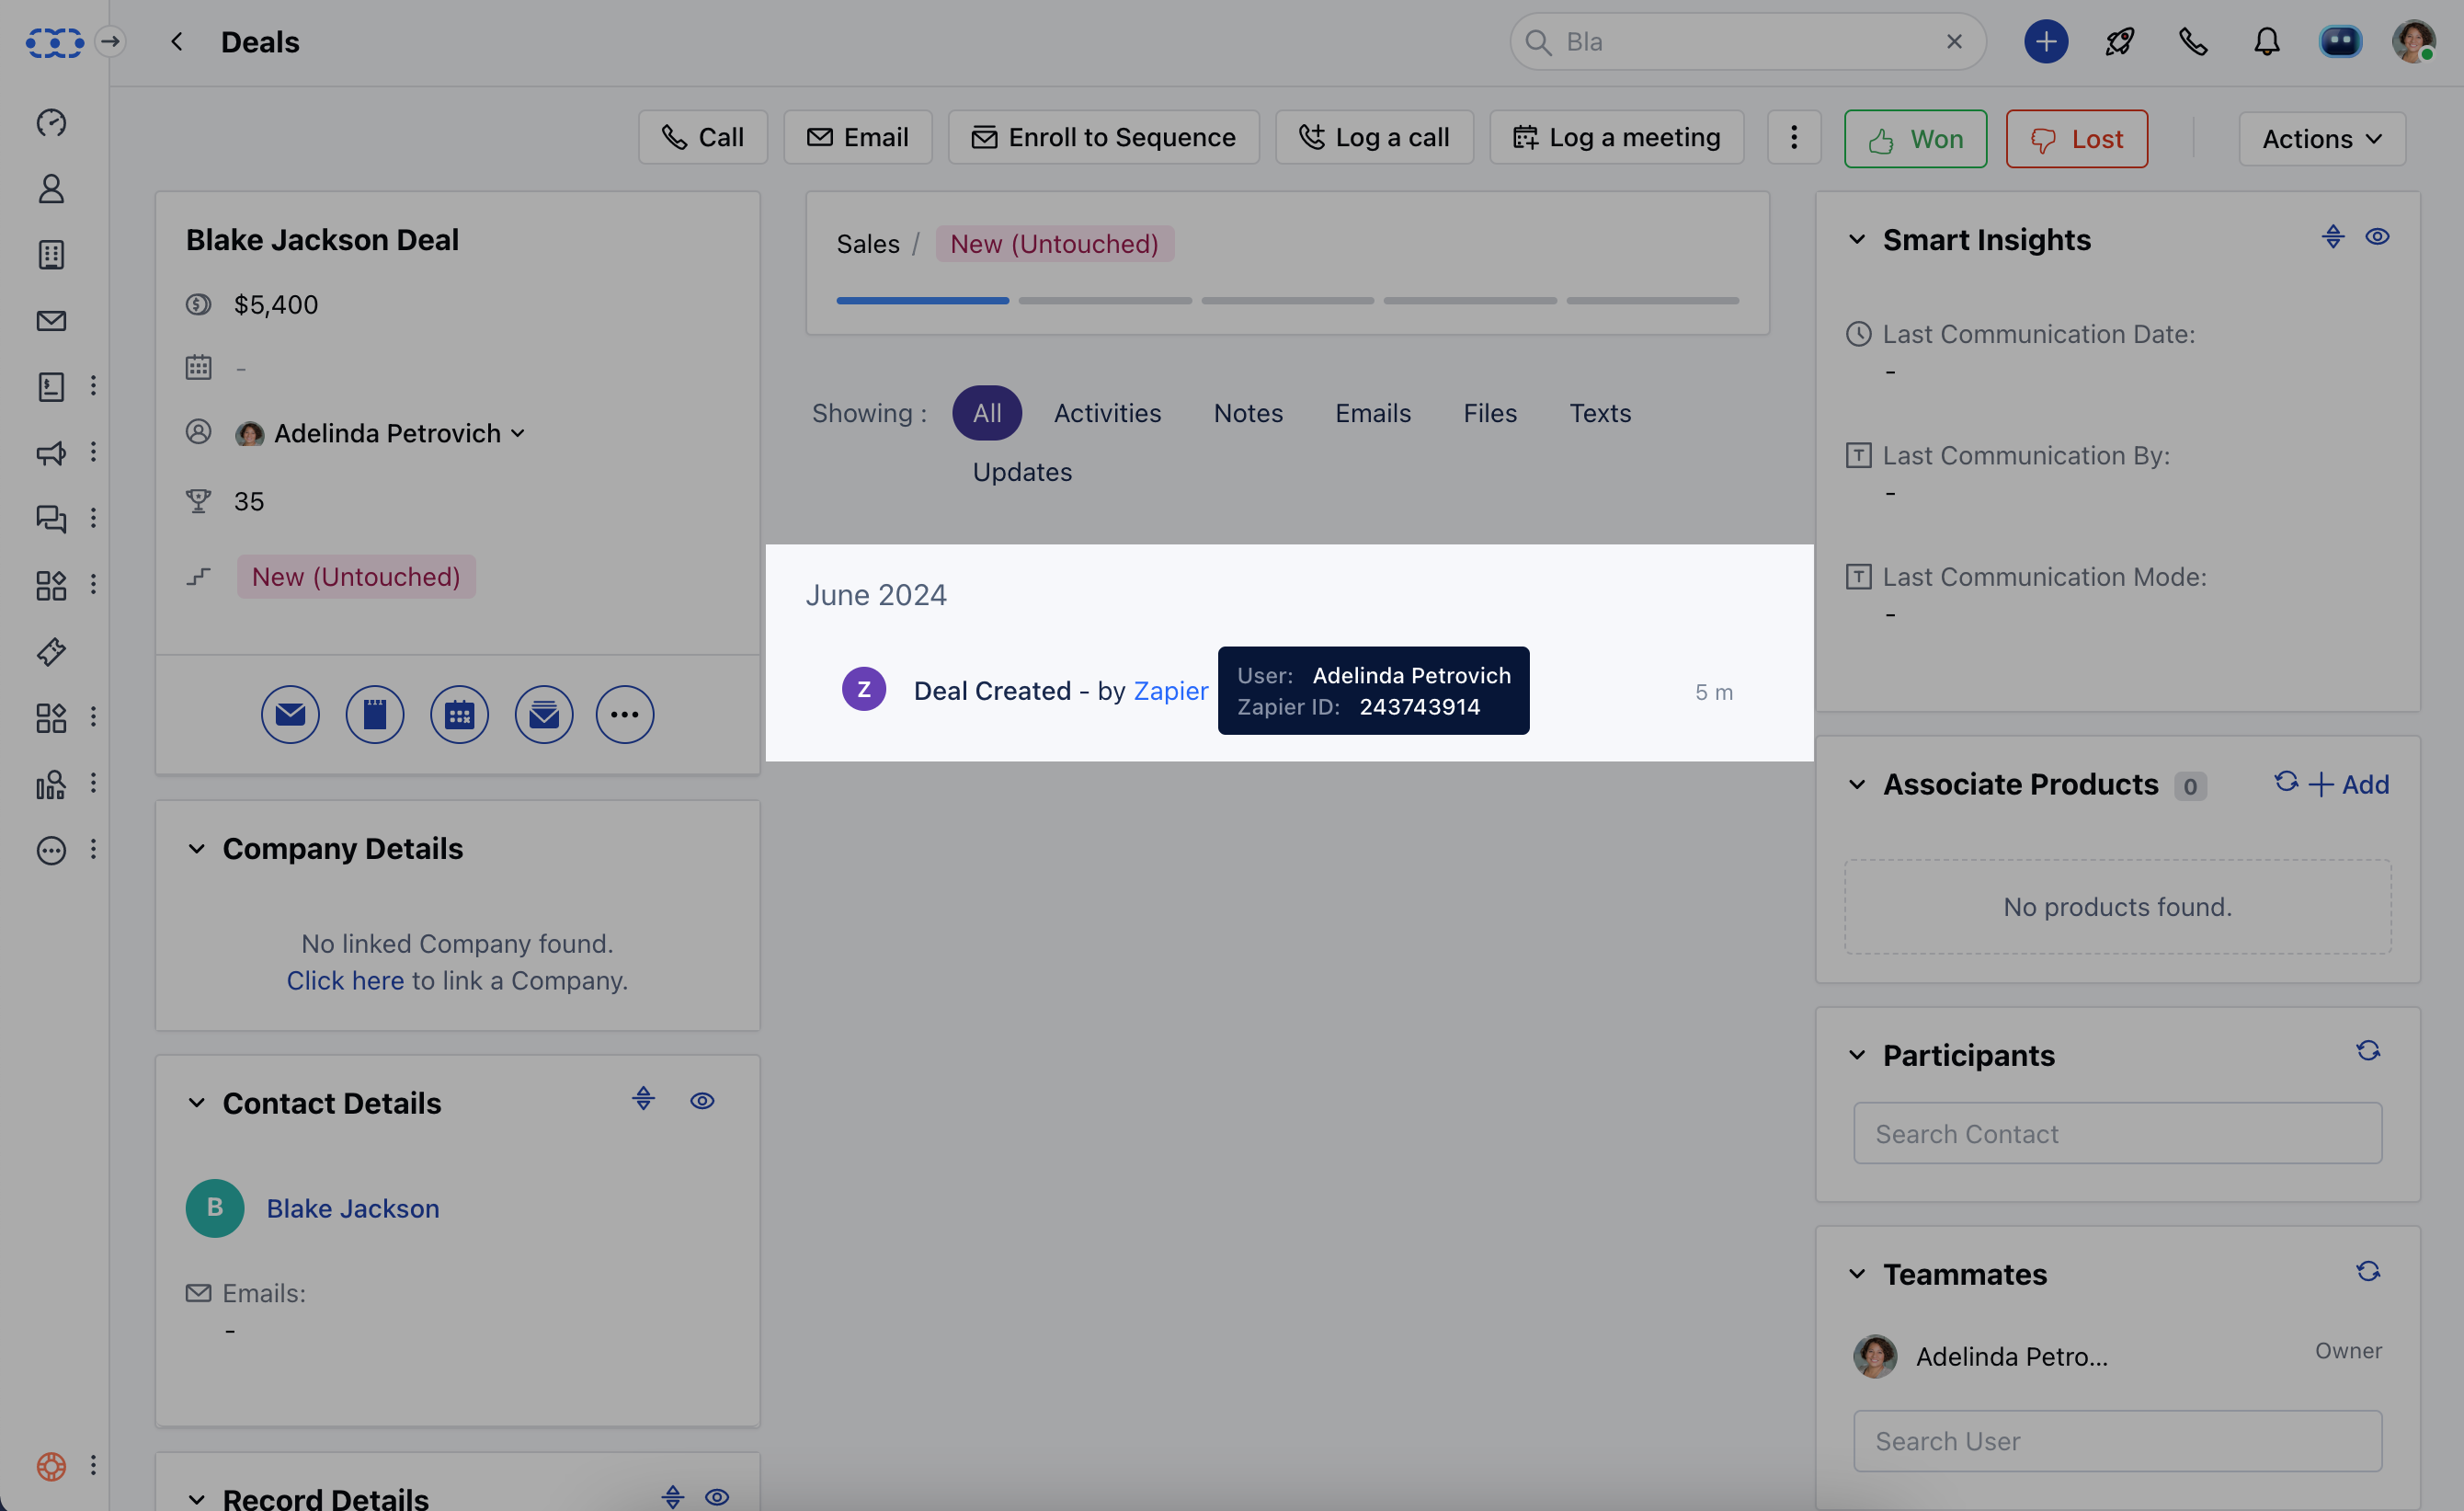Click the blue plus quick-add button

(x=2045, y=42)
